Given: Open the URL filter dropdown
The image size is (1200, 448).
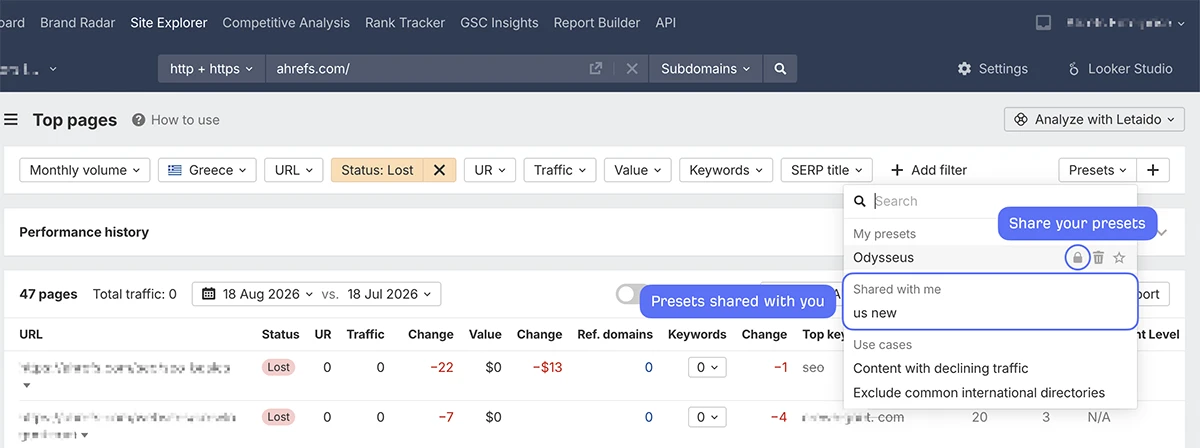Looking at the screenshot, I should (294, 170).
